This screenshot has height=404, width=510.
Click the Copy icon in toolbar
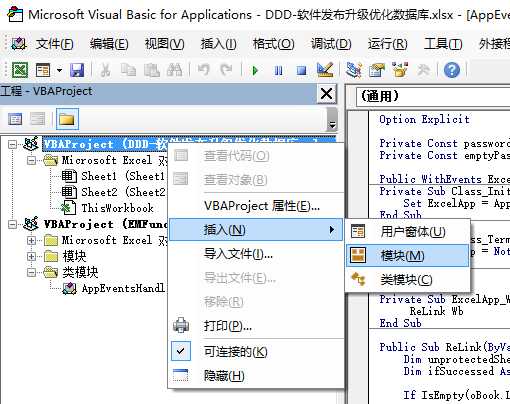coord(128,70)
